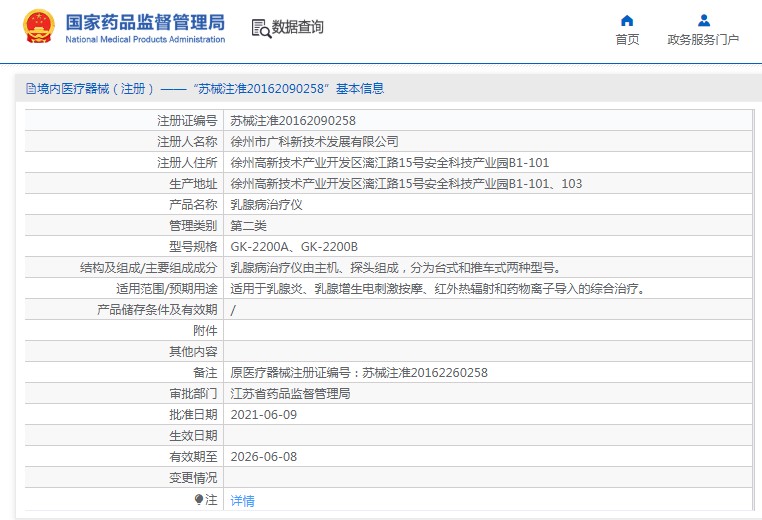Select expiry date 2026-06-08
Viewport: 762px width, 520px height.
point(263,456)
